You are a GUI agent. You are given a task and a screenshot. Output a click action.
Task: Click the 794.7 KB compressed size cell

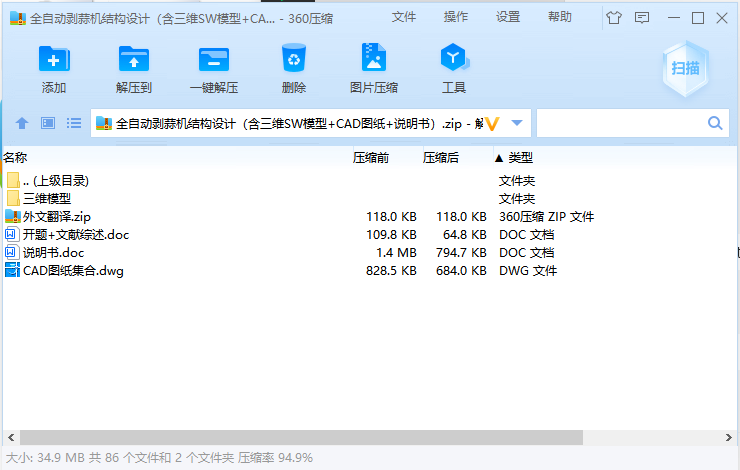point(461,253)
